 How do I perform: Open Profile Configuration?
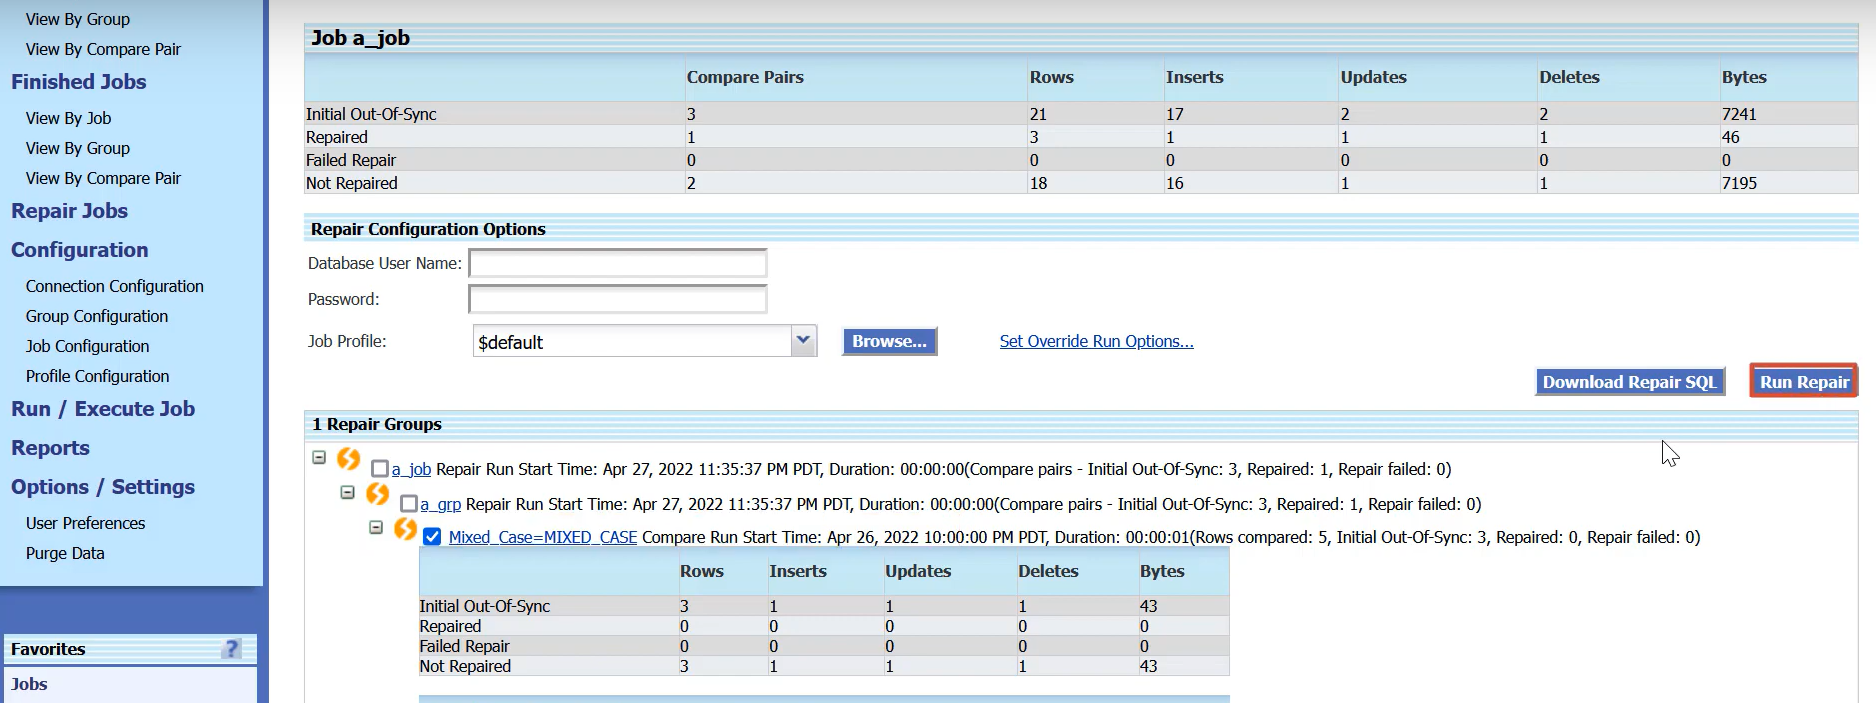coord(97,376)
